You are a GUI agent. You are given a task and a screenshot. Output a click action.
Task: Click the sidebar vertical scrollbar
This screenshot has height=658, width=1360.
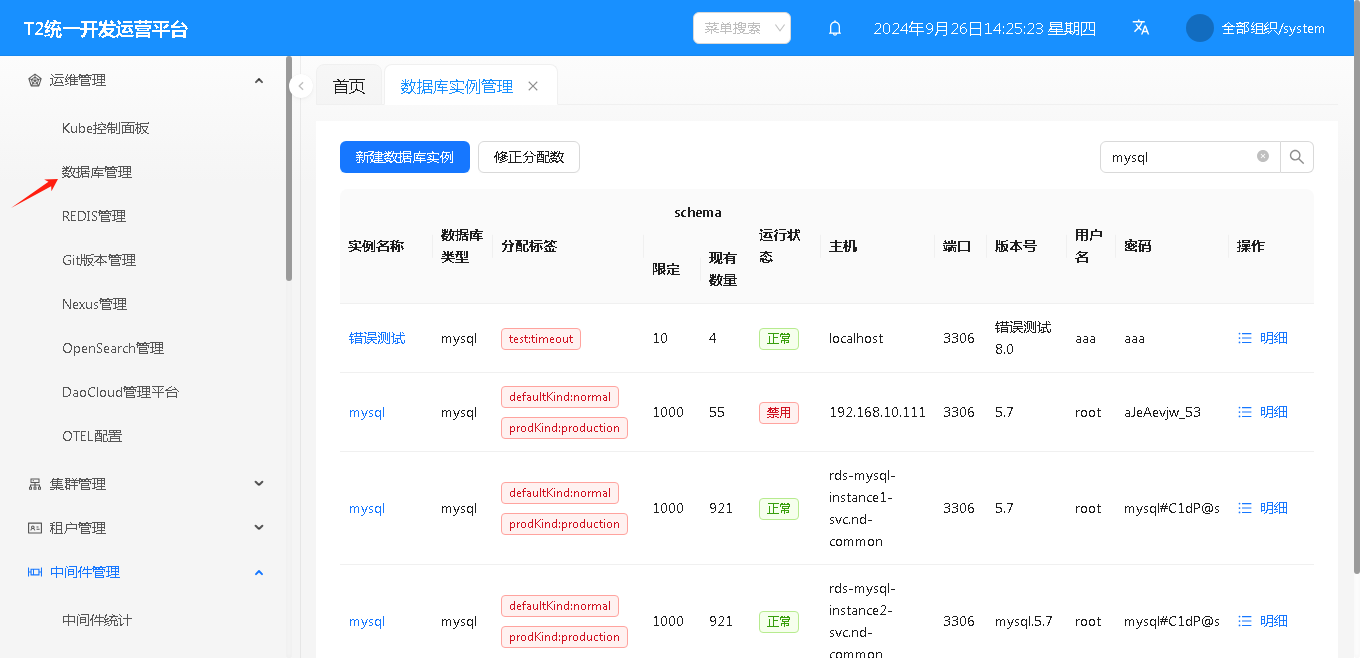pyautogui.click(x=289, y=170)
